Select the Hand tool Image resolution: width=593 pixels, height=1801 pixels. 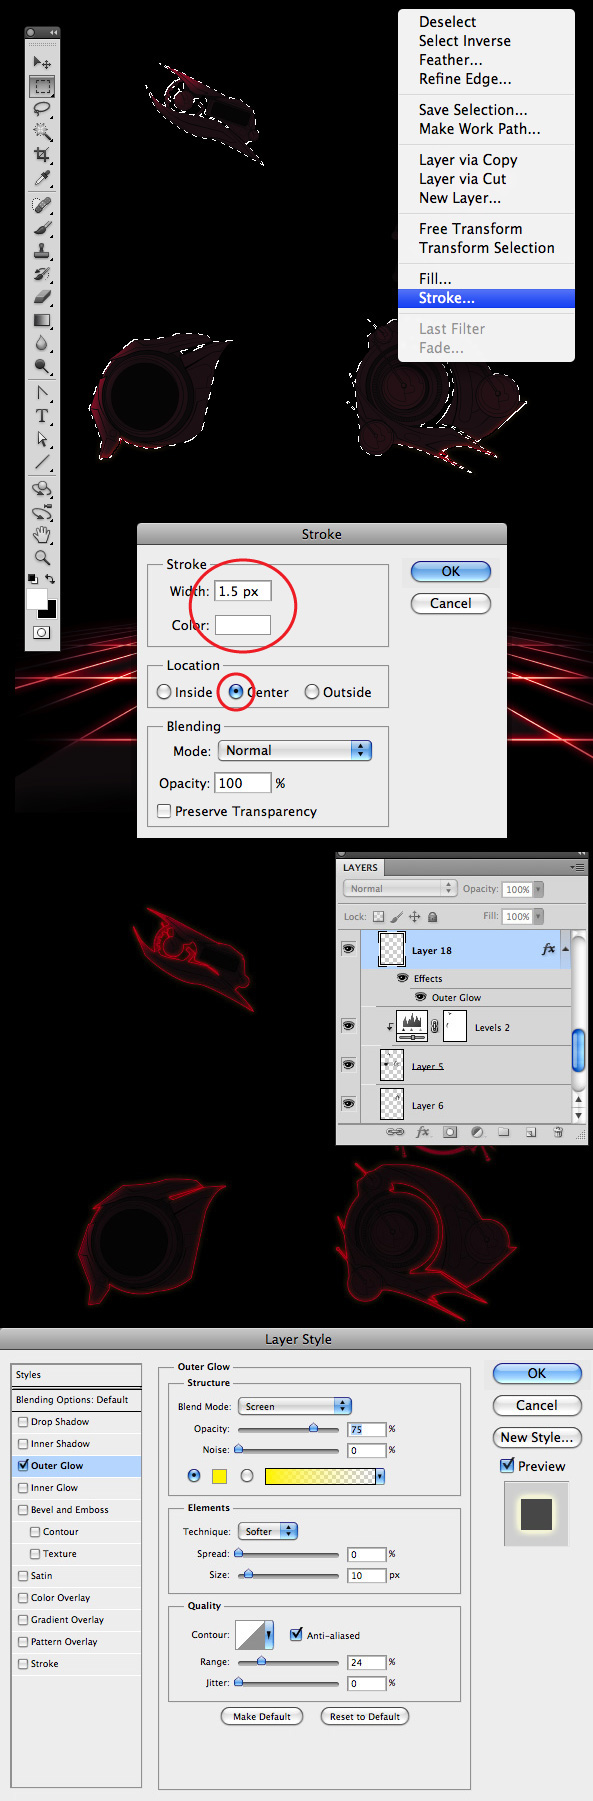click(x=42, y=535)
